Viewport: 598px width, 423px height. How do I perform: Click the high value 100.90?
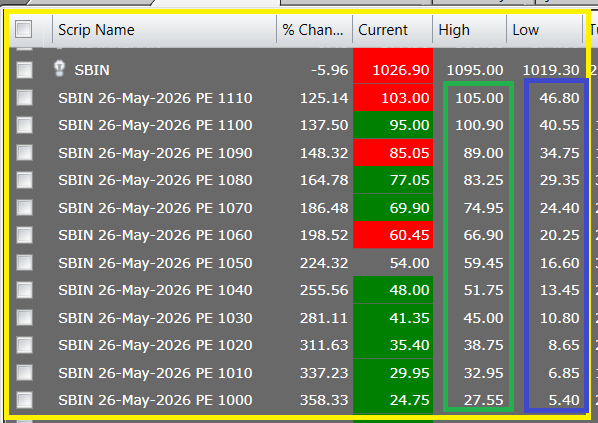479,125
